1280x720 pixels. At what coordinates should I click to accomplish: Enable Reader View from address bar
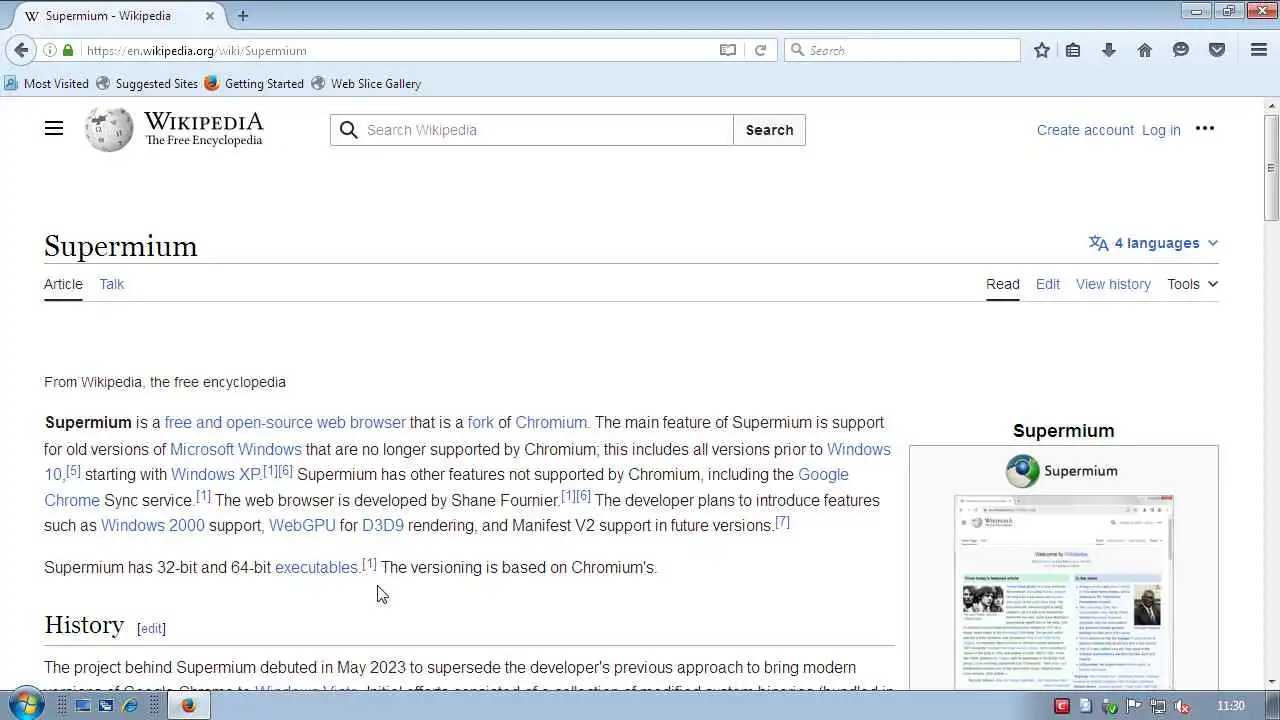tap(728, 50)
